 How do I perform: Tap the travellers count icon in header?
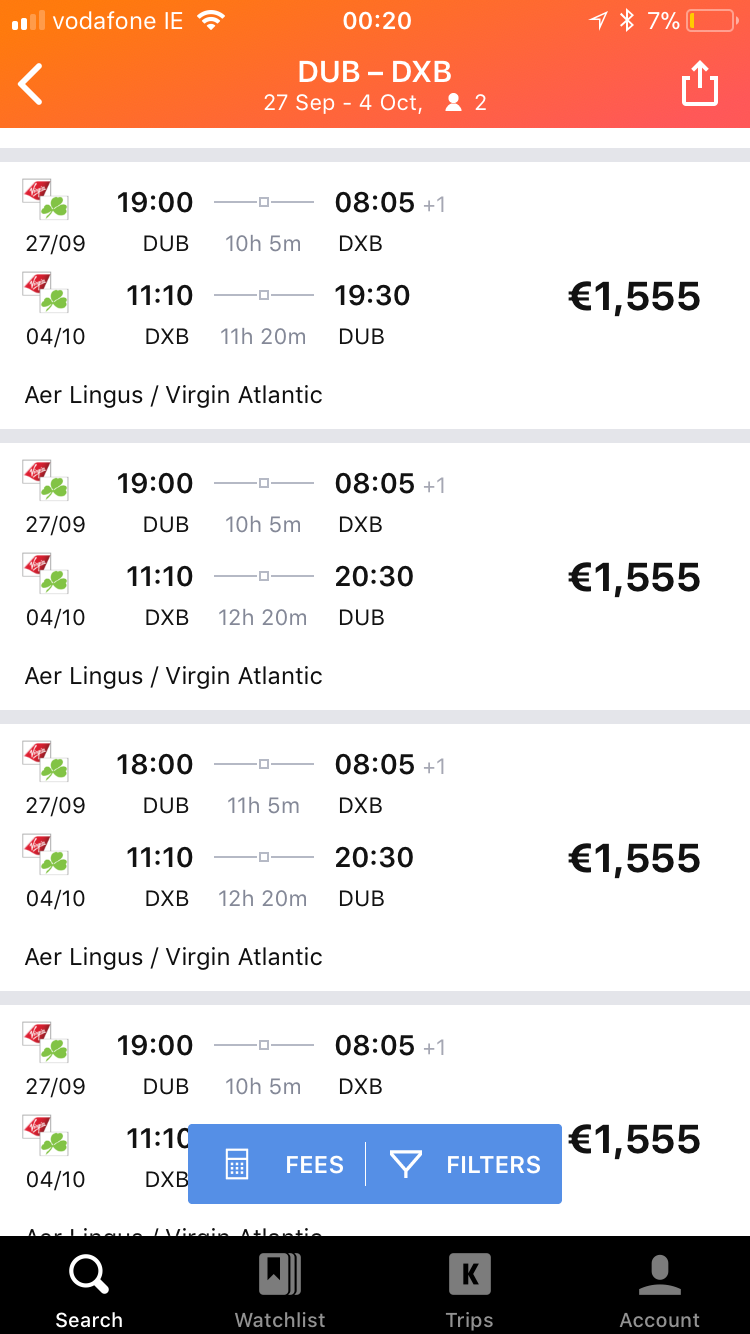pos(454,102)
